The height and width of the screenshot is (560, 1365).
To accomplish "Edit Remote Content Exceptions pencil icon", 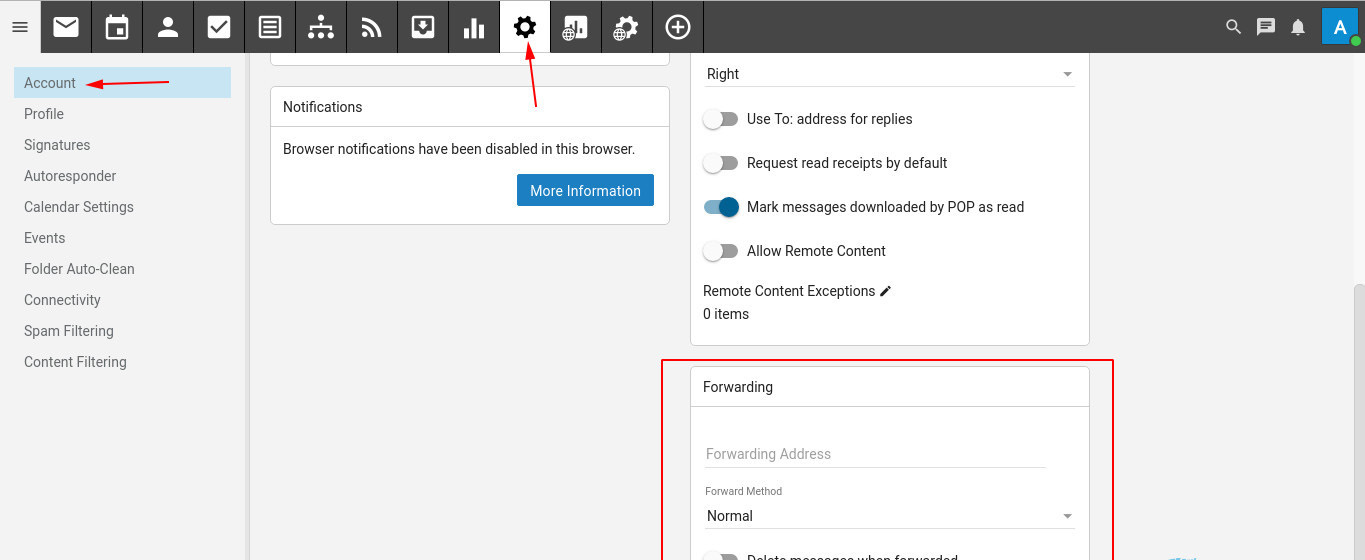I will [x=885, y=291].
